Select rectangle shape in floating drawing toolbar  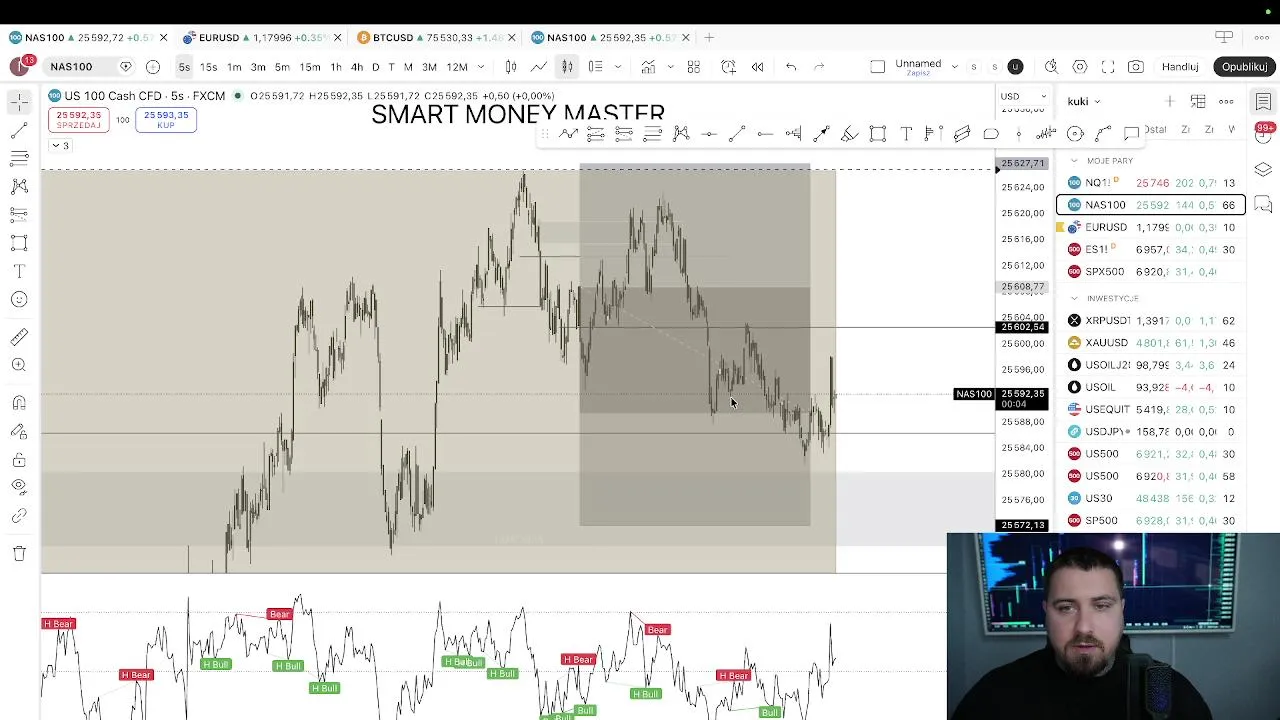[x=877, y=133]
